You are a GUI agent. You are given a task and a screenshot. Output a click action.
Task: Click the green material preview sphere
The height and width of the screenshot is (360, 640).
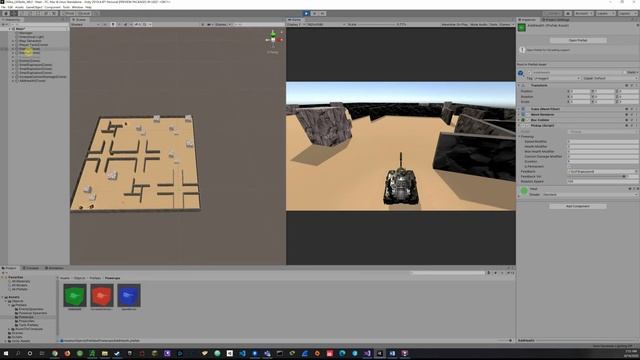[524, 191]
